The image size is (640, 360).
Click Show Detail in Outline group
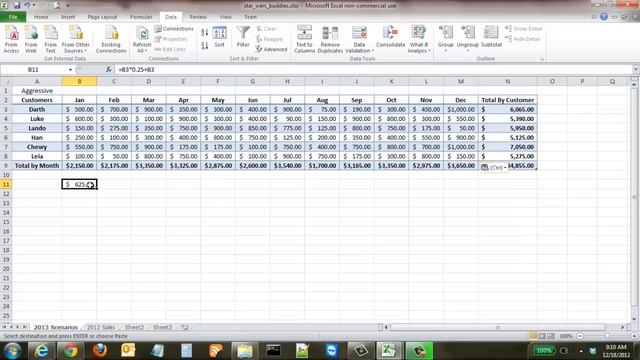point(524,29)
